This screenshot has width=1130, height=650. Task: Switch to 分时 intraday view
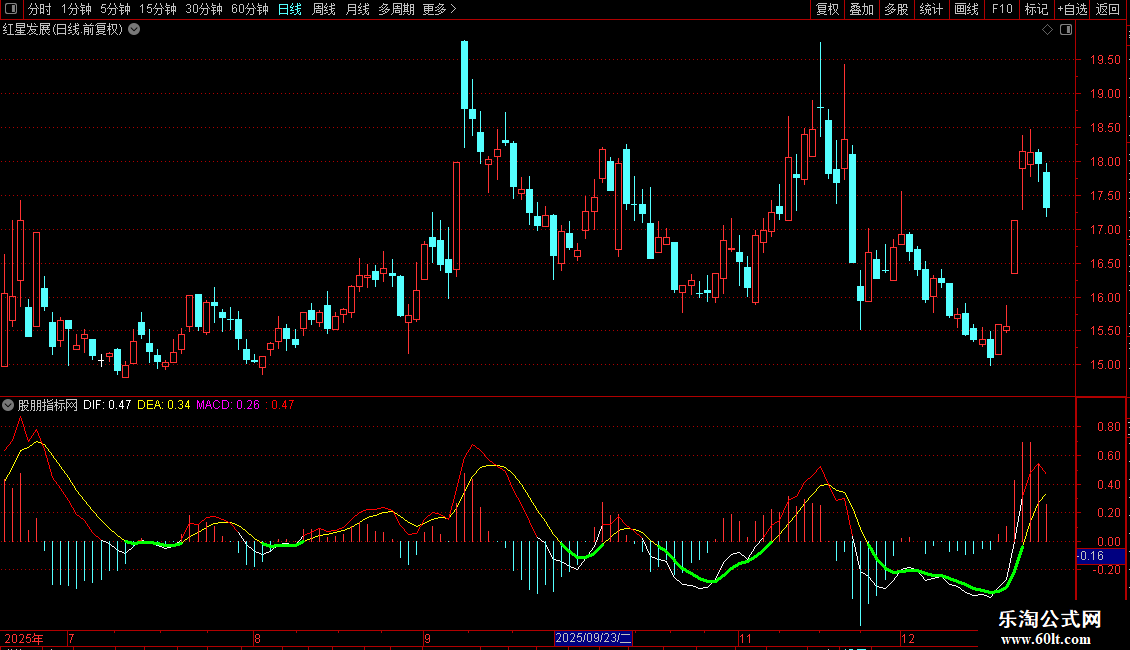point(40,9)
